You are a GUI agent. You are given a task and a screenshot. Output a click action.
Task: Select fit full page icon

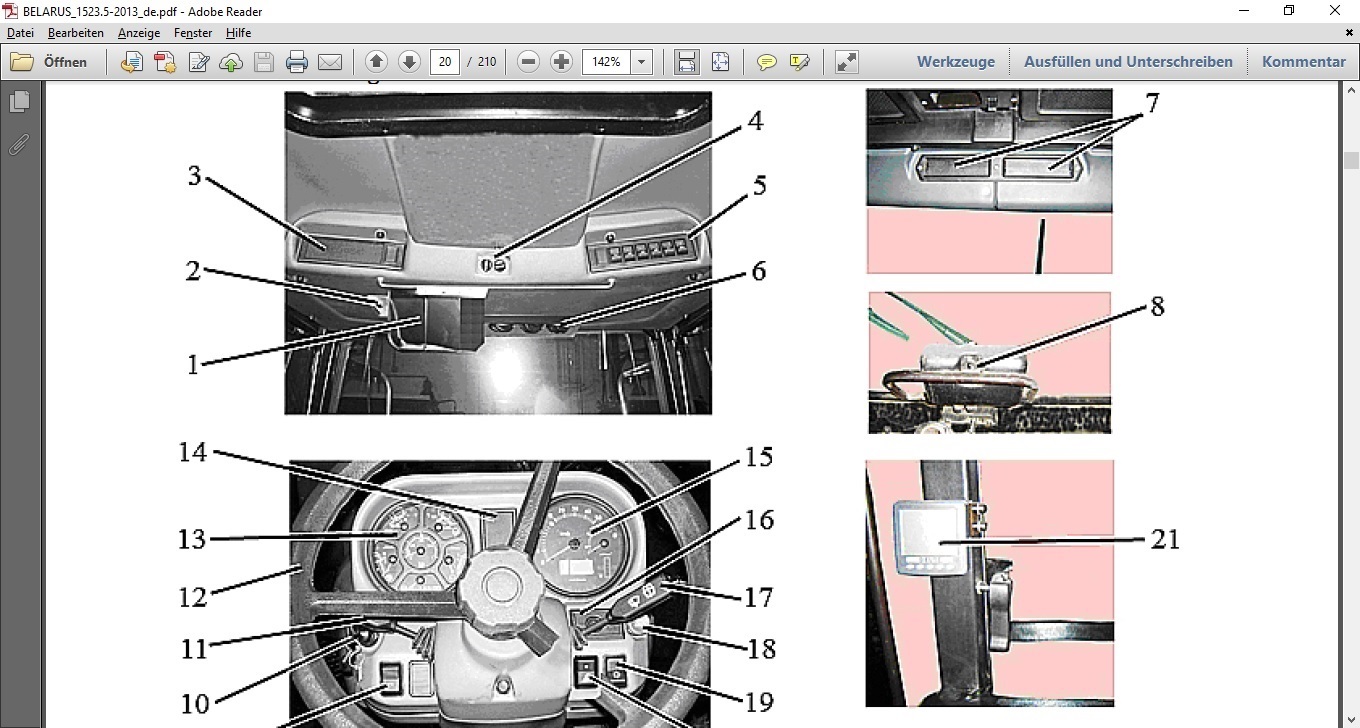point(720,62)
